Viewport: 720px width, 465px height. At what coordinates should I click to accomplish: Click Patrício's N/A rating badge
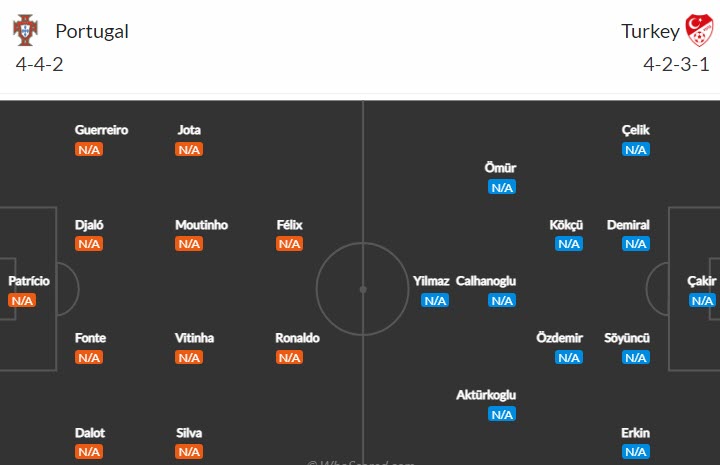[x=22, y=300]
